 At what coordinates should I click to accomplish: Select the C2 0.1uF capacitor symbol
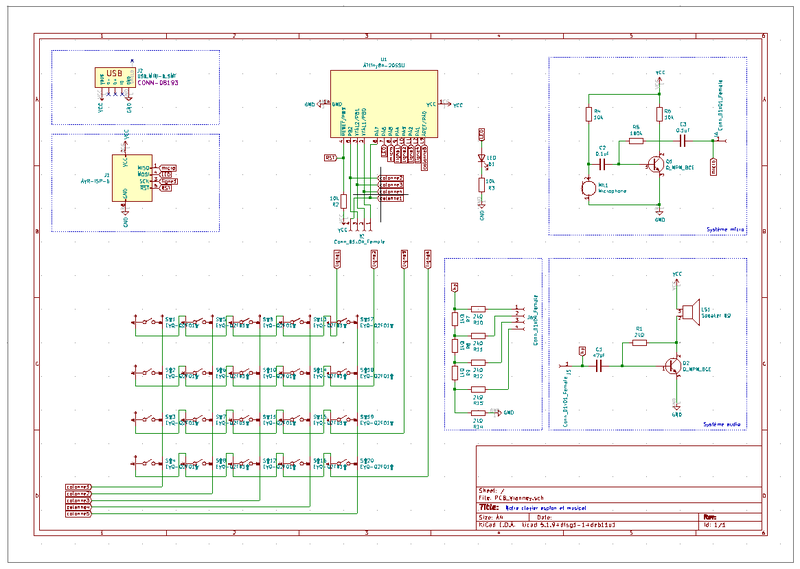[602, 161]
